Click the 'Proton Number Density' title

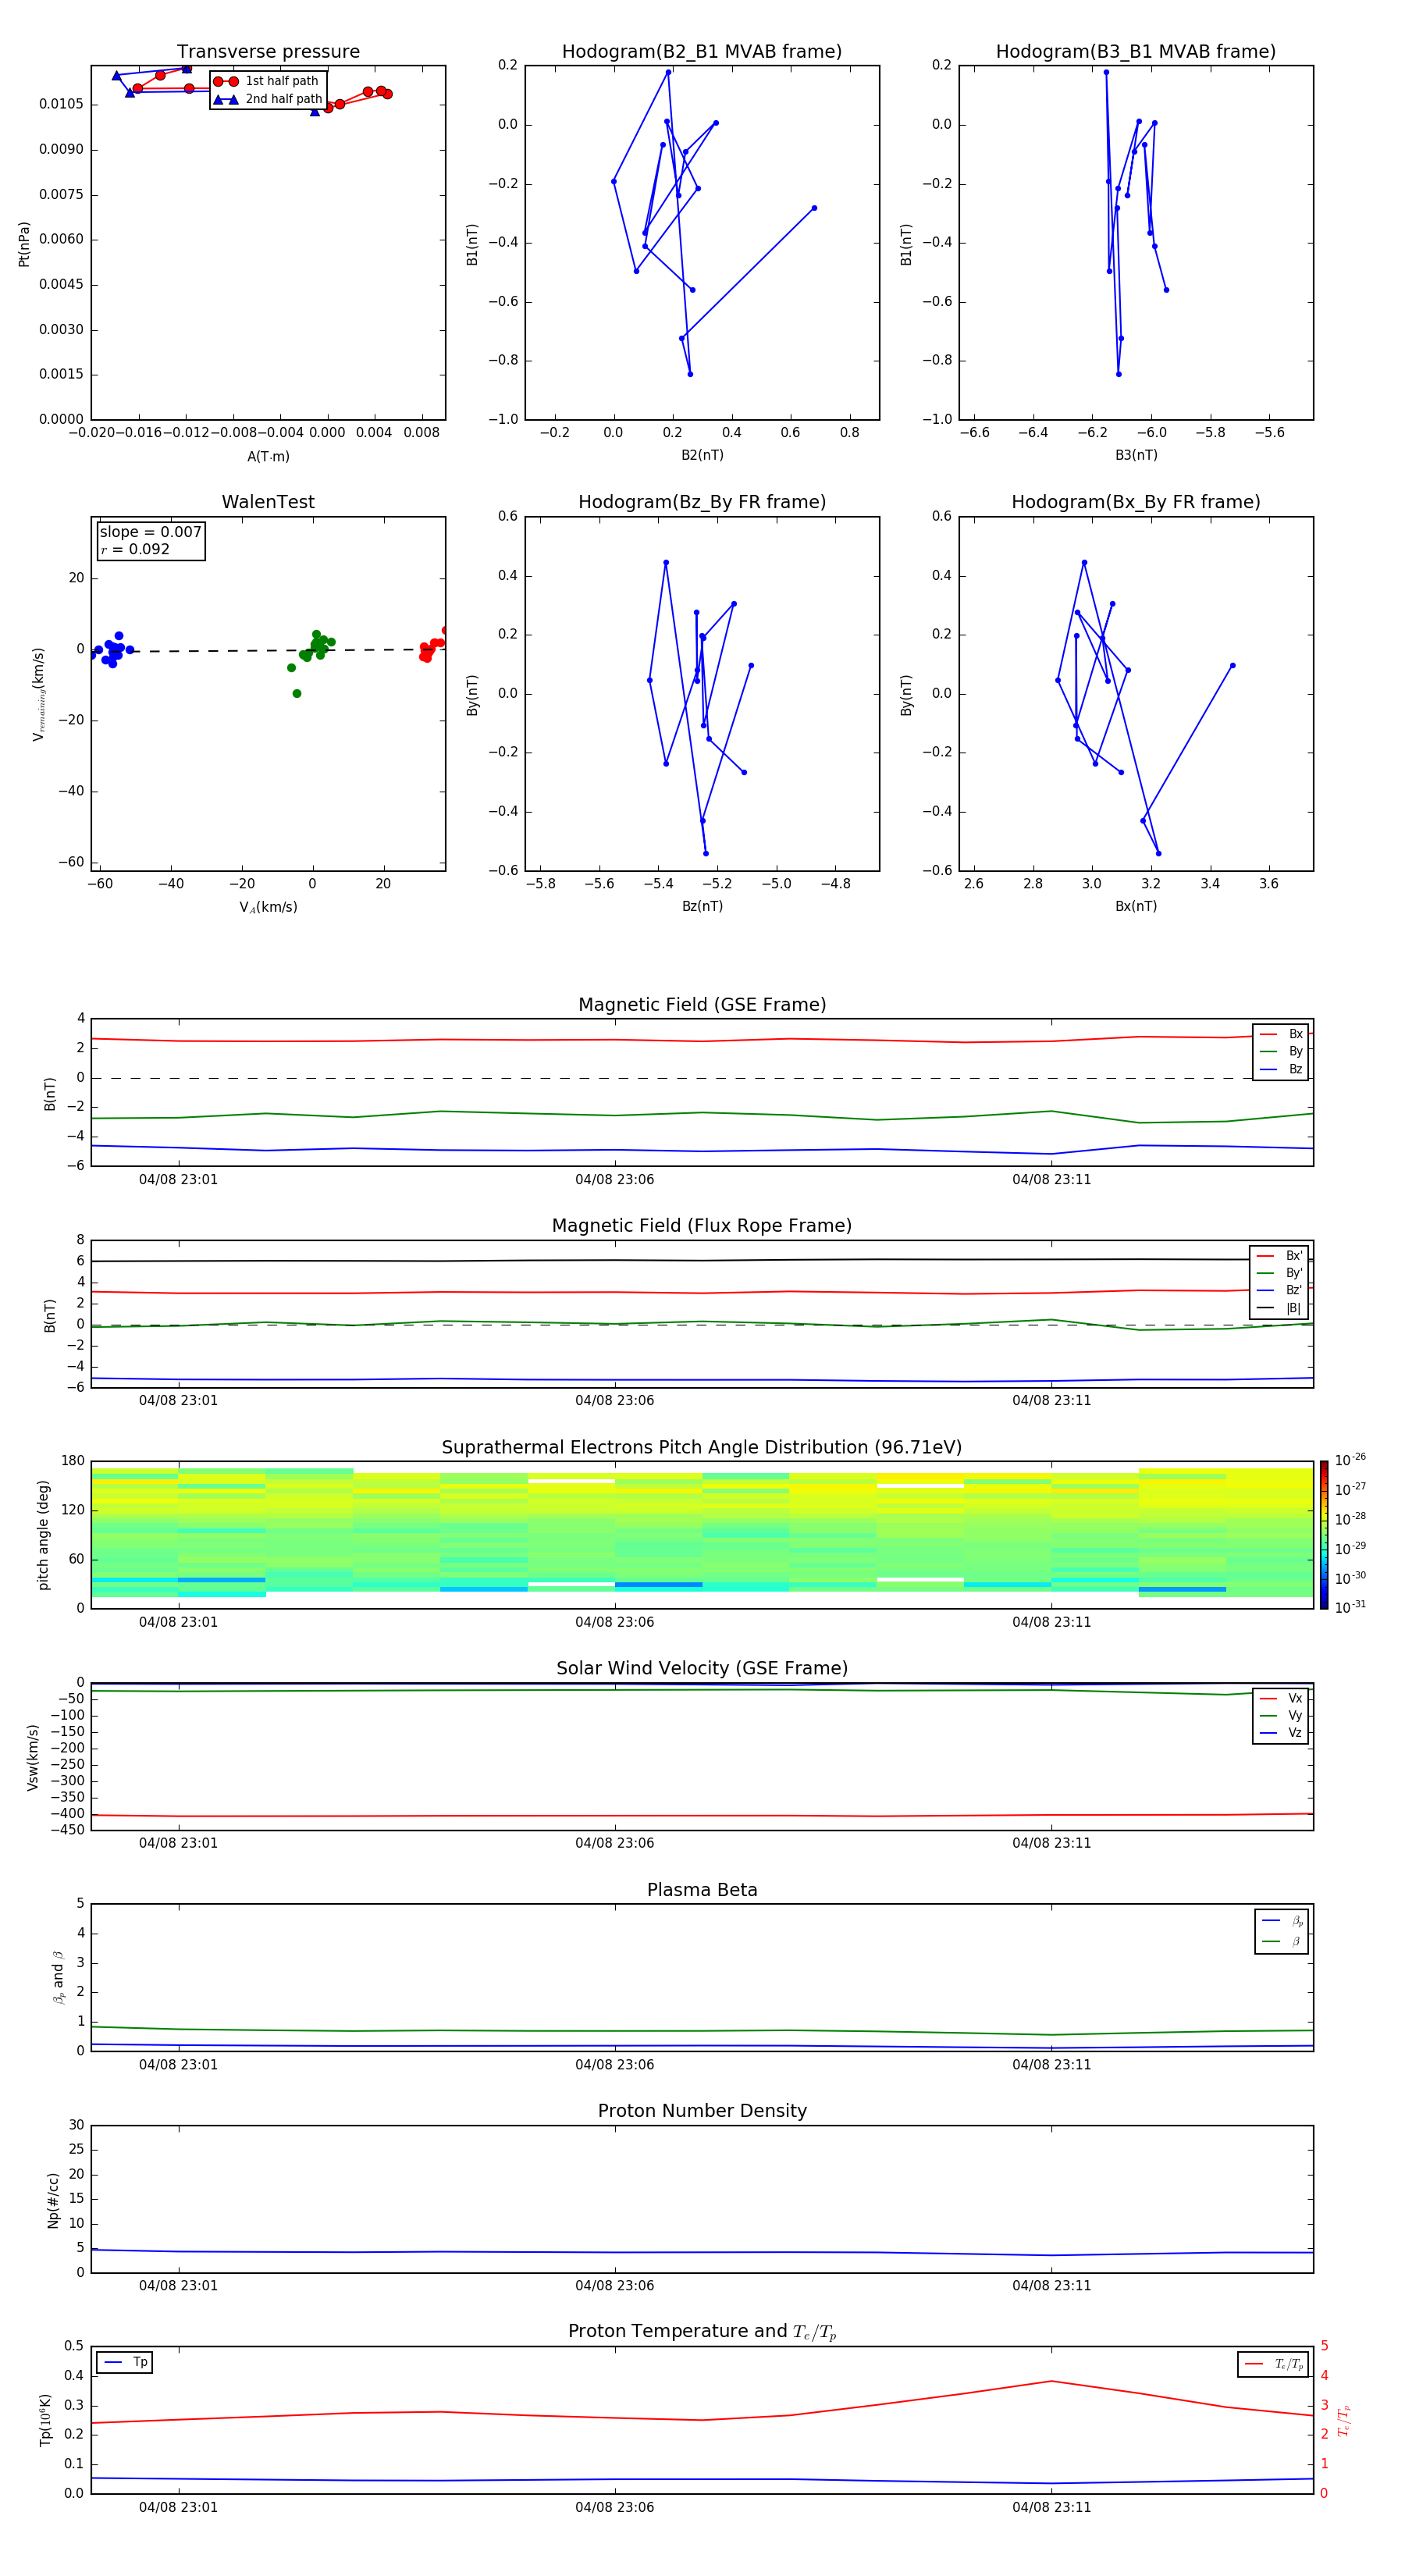702,2111
